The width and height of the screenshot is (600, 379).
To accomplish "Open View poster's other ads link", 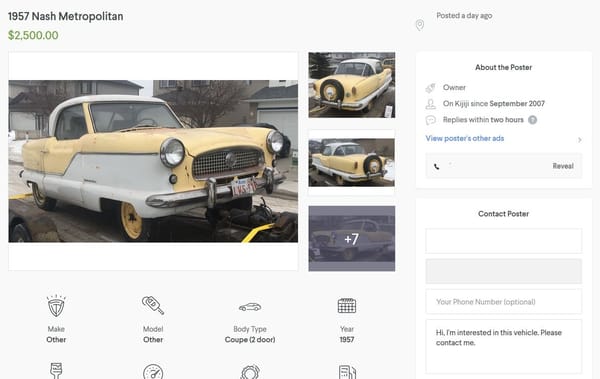I will (465, 138).
